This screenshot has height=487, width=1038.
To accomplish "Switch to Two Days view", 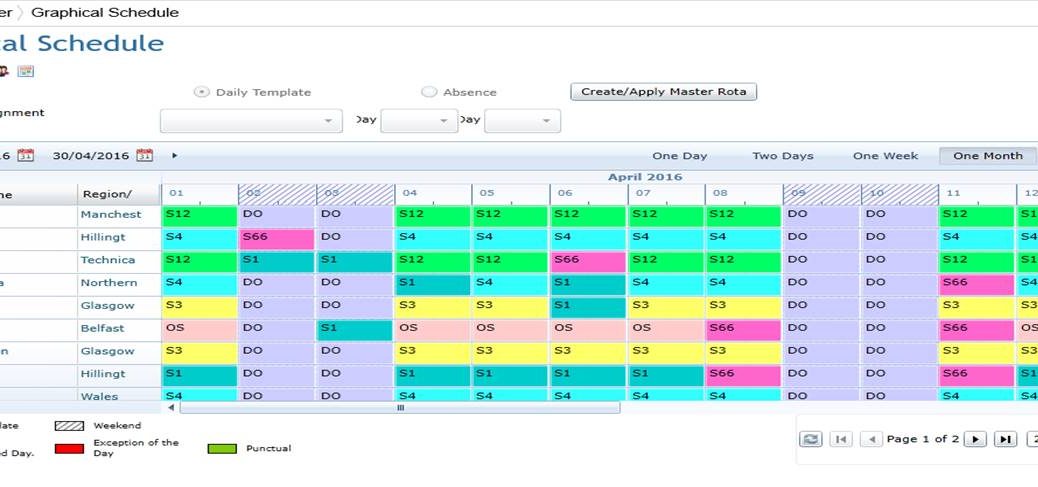I will pos(782,156).
